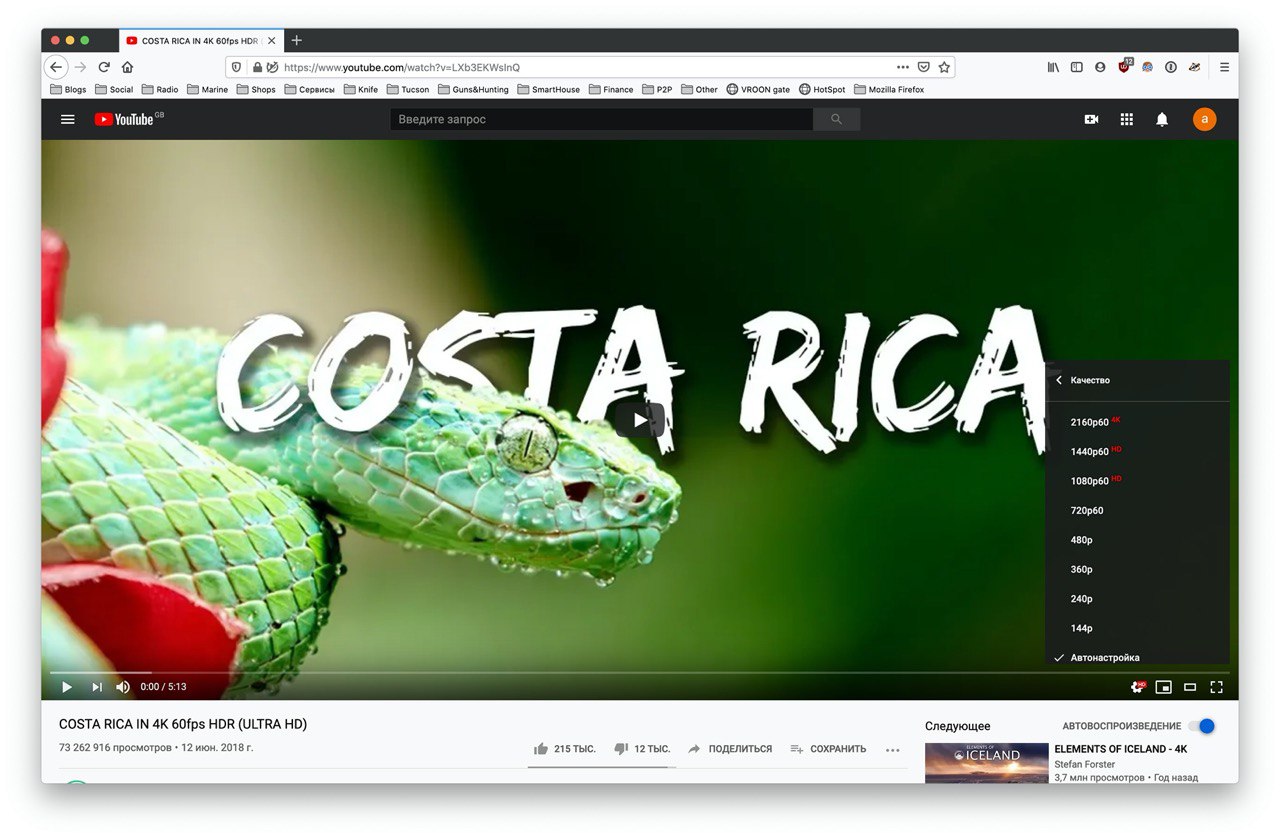The height and width of the screenshot is (838, 1280).
Task: Share the video via ПОДЕЛИТЬСЯ
Action: pyautogui.click(x=730, y=749)
